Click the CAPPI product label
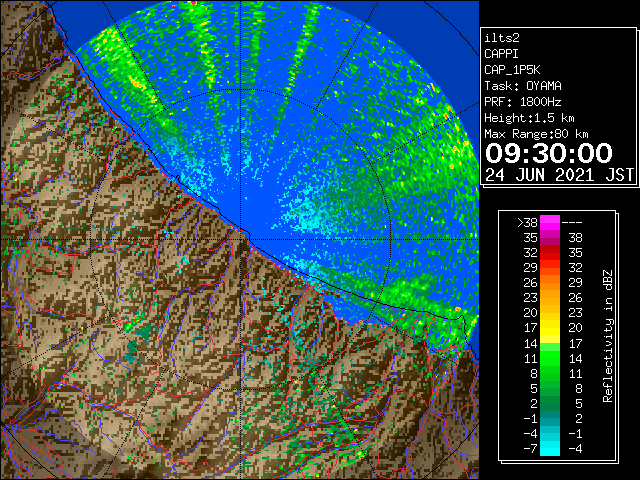Screen dimensions: 640x480 501,54
